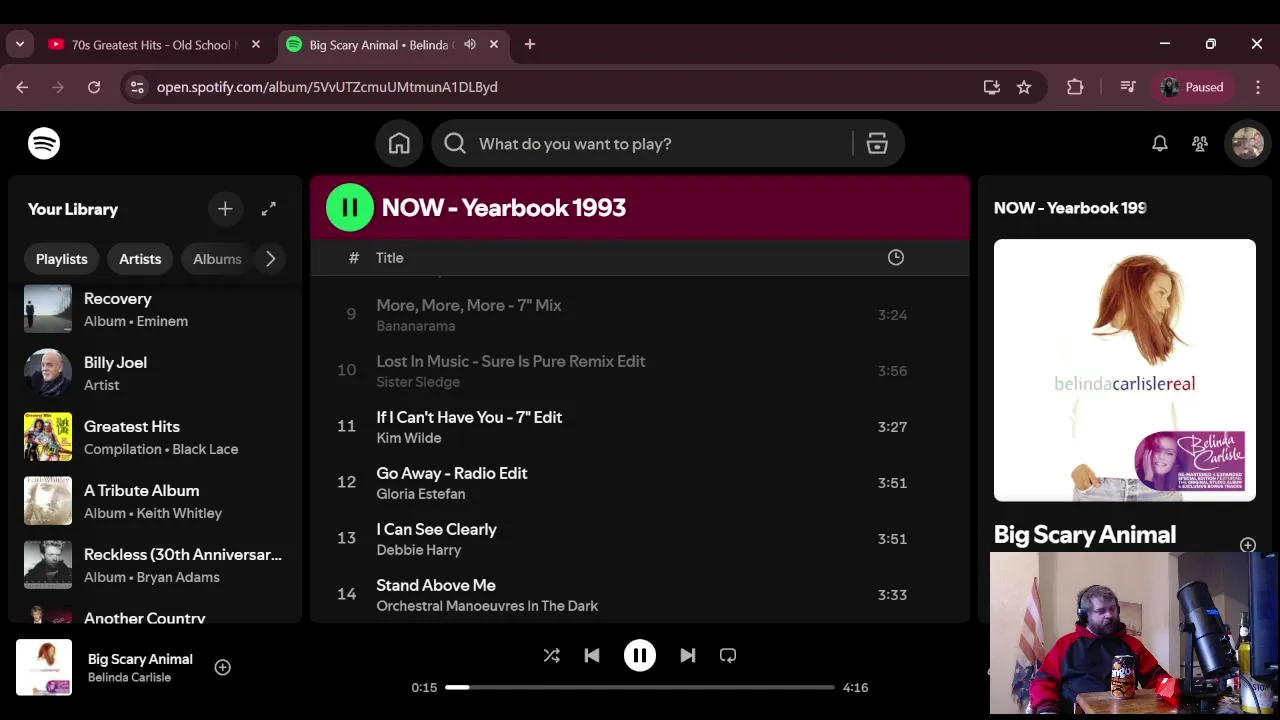Expand Your Library to full view

269,209
